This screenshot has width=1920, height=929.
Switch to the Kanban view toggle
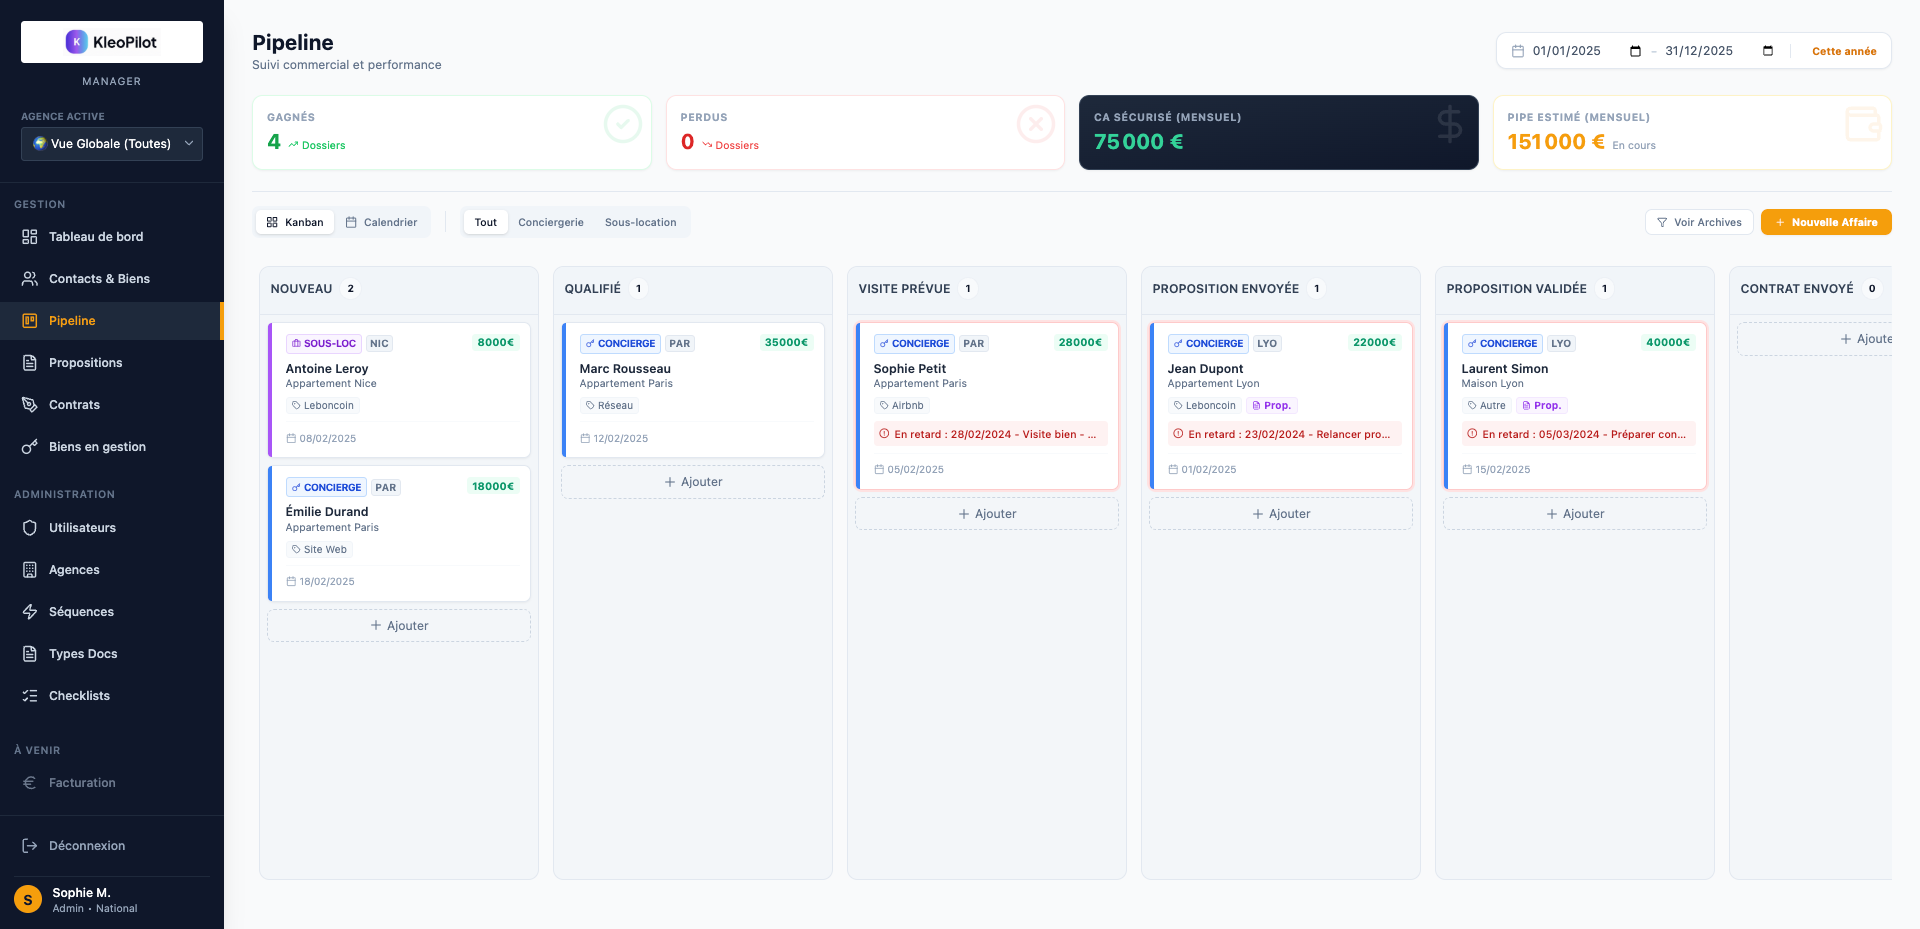[294, 222]
